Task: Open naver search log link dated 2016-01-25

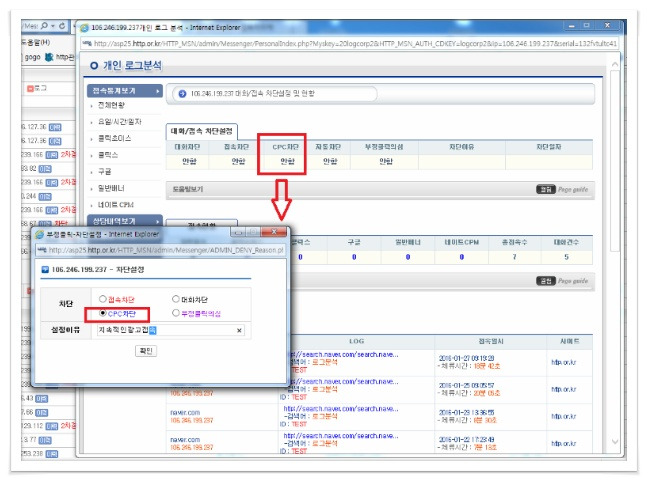Action: click(x=345, y=381)
